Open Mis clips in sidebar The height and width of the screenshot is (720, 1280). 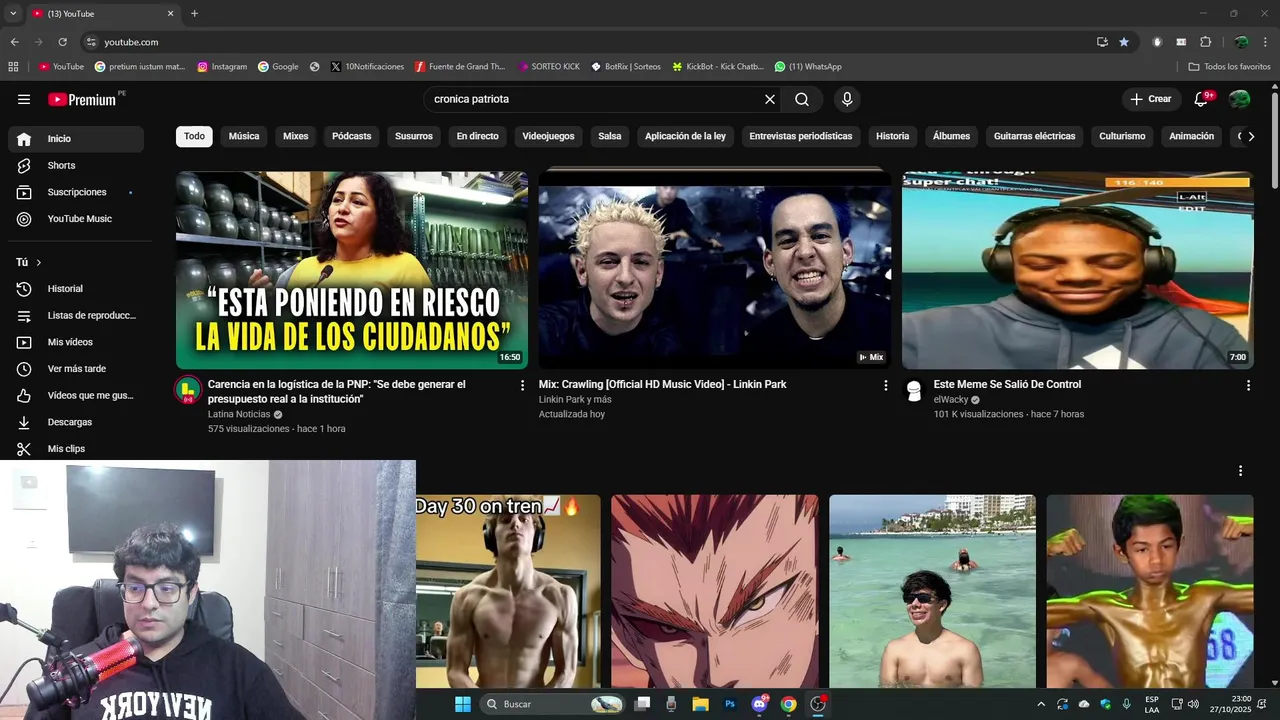[x=76, y=449]
